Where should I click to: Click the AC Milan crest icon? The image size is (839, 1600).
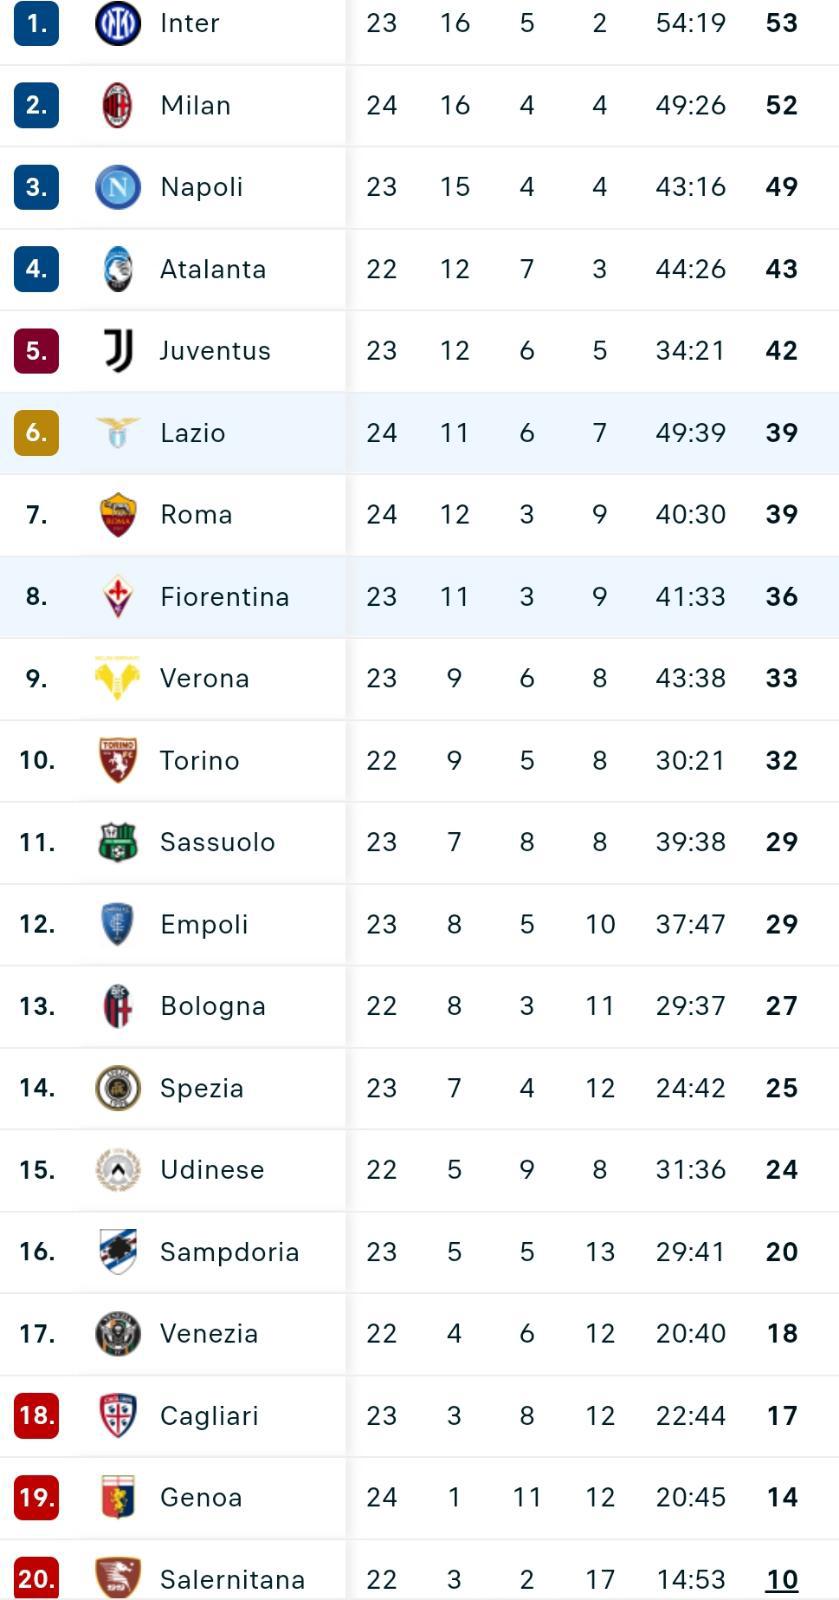click(x=118, y=105)
